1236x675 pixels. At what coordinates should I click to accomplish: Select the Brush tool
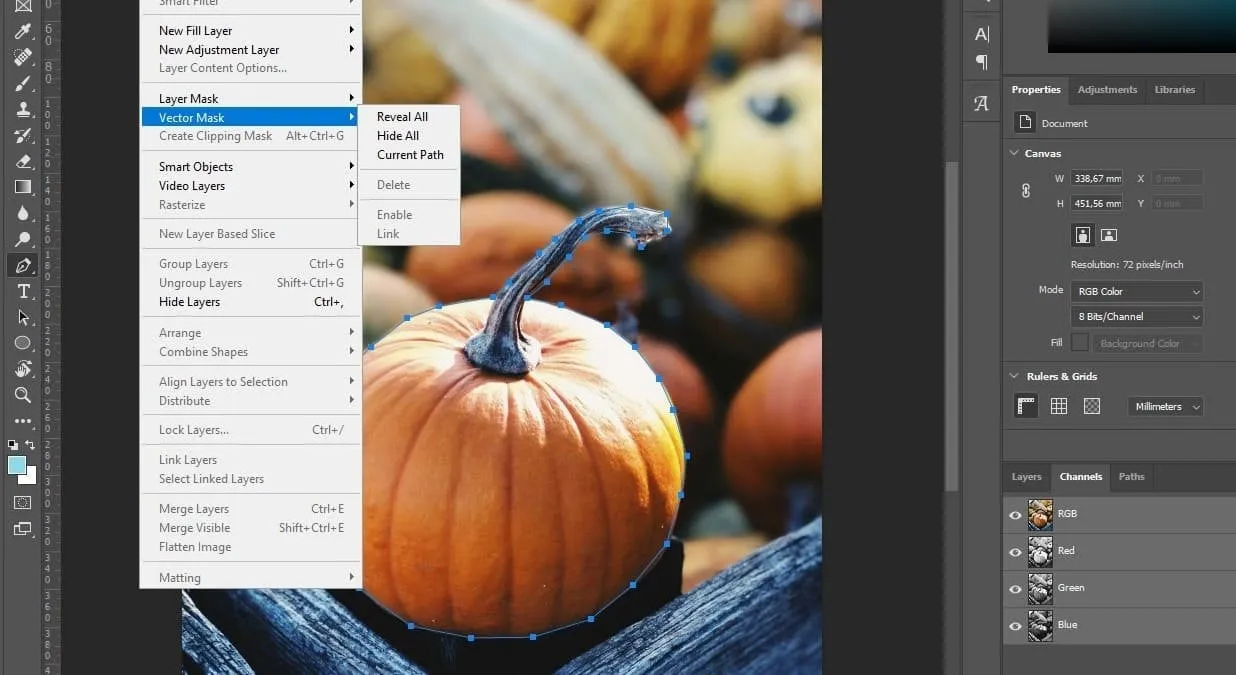pos(22,84)
